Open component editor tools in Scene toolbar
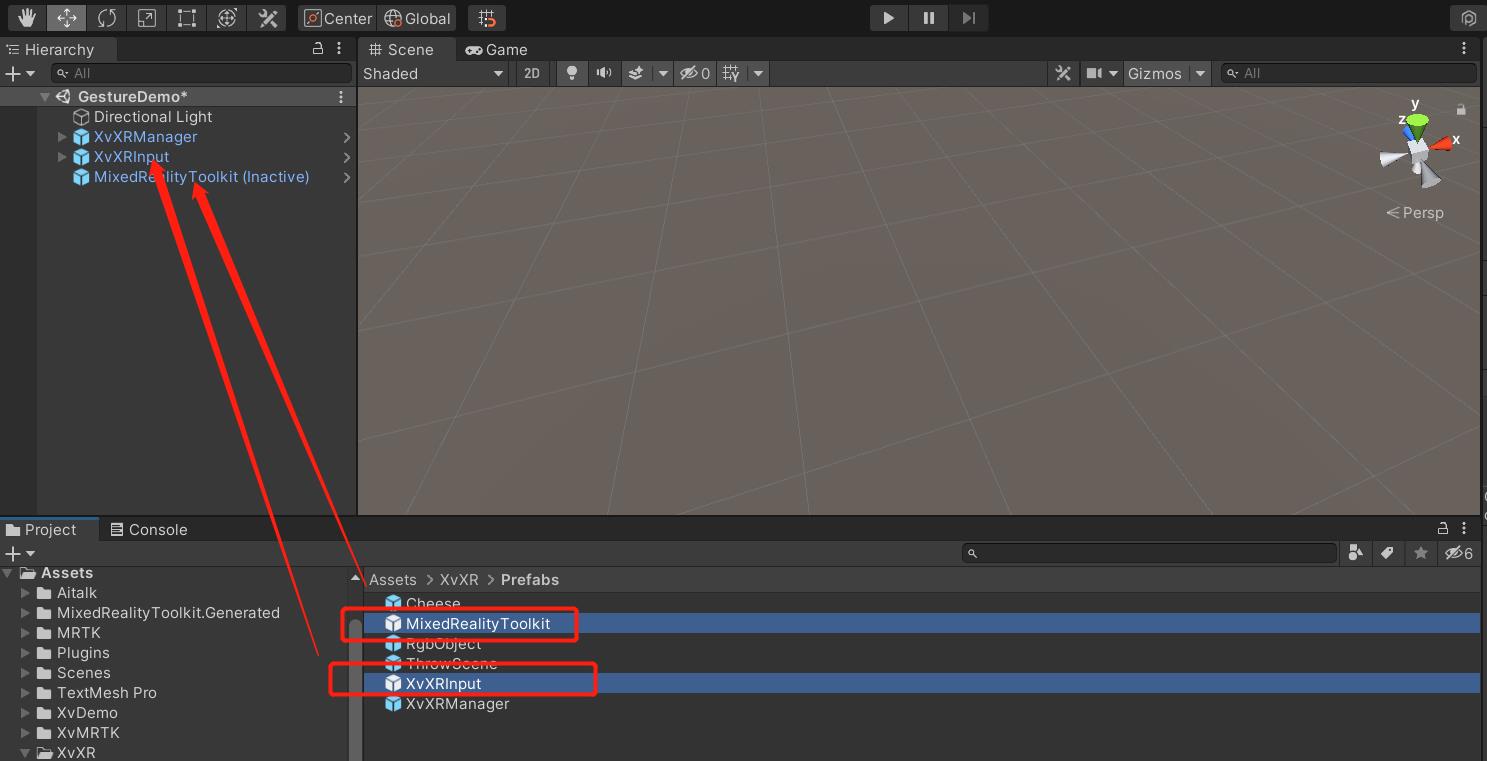Viewport: 1487px width, 761px height. point(1063,73)
